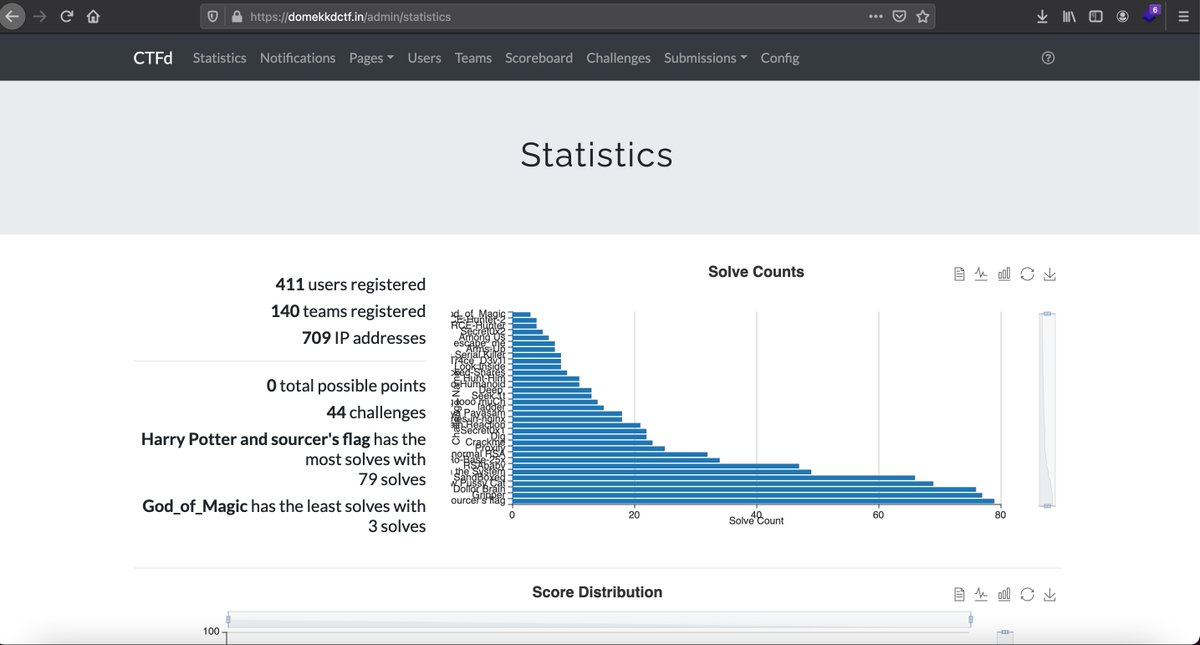
Task: Go to the browser home page
Action: point(93,16)
